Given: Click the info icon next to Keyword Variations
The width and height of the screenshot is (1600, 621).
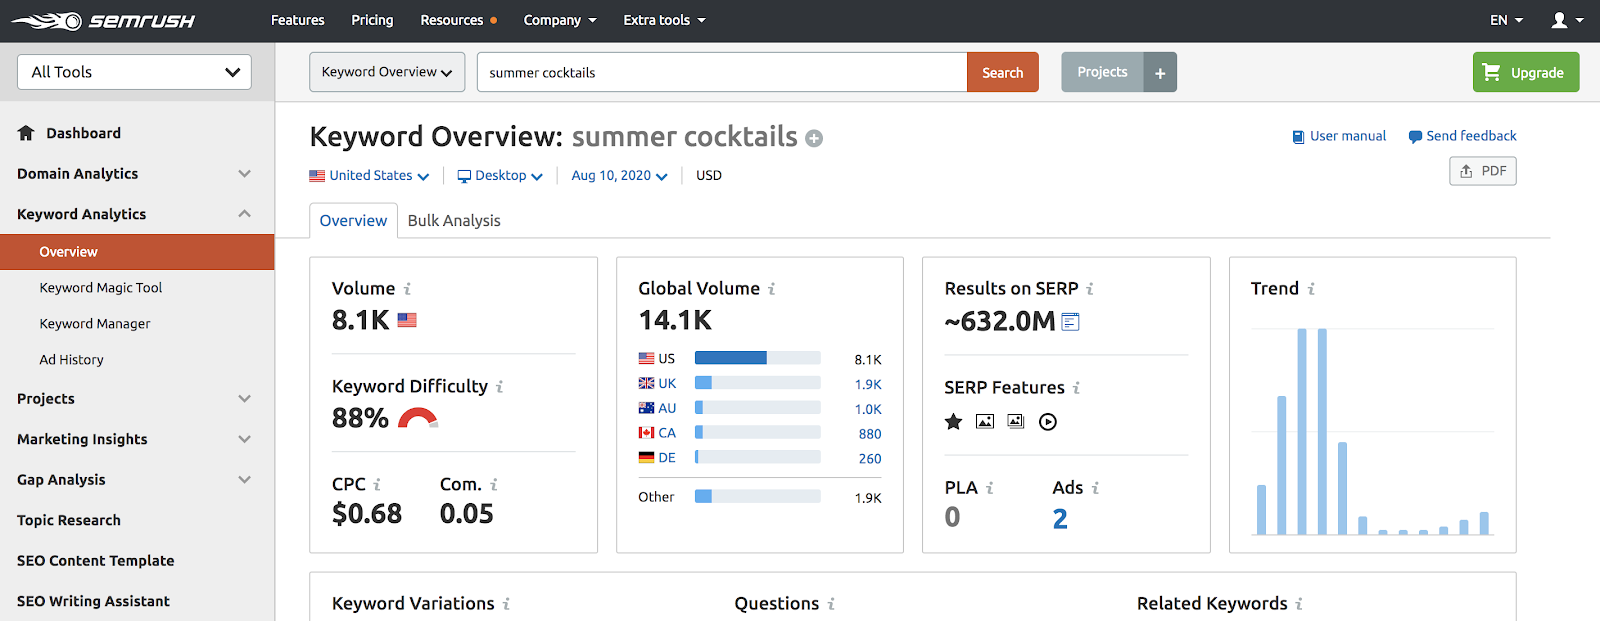Looking at the screenshot, I should (506, 604).
